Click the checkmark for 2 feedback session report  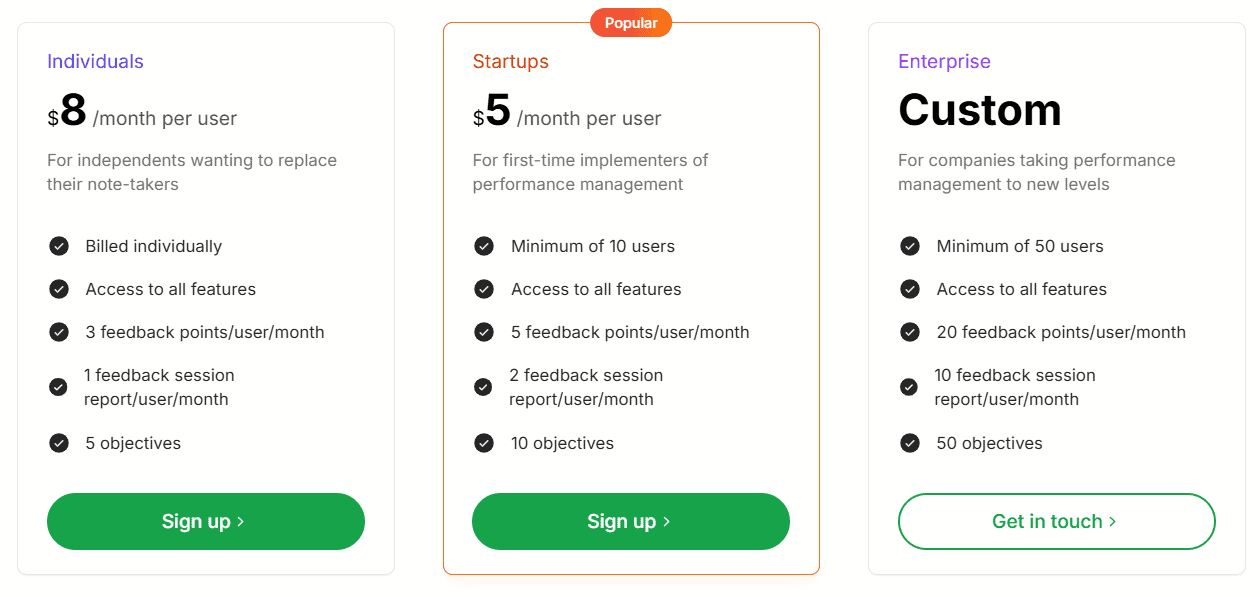click(483, 386)
